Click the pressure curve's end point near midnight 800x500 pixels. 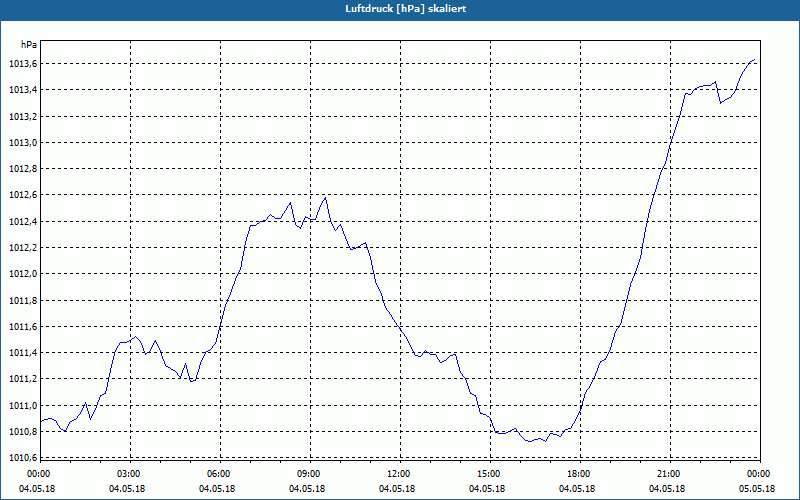click(754, 60)
